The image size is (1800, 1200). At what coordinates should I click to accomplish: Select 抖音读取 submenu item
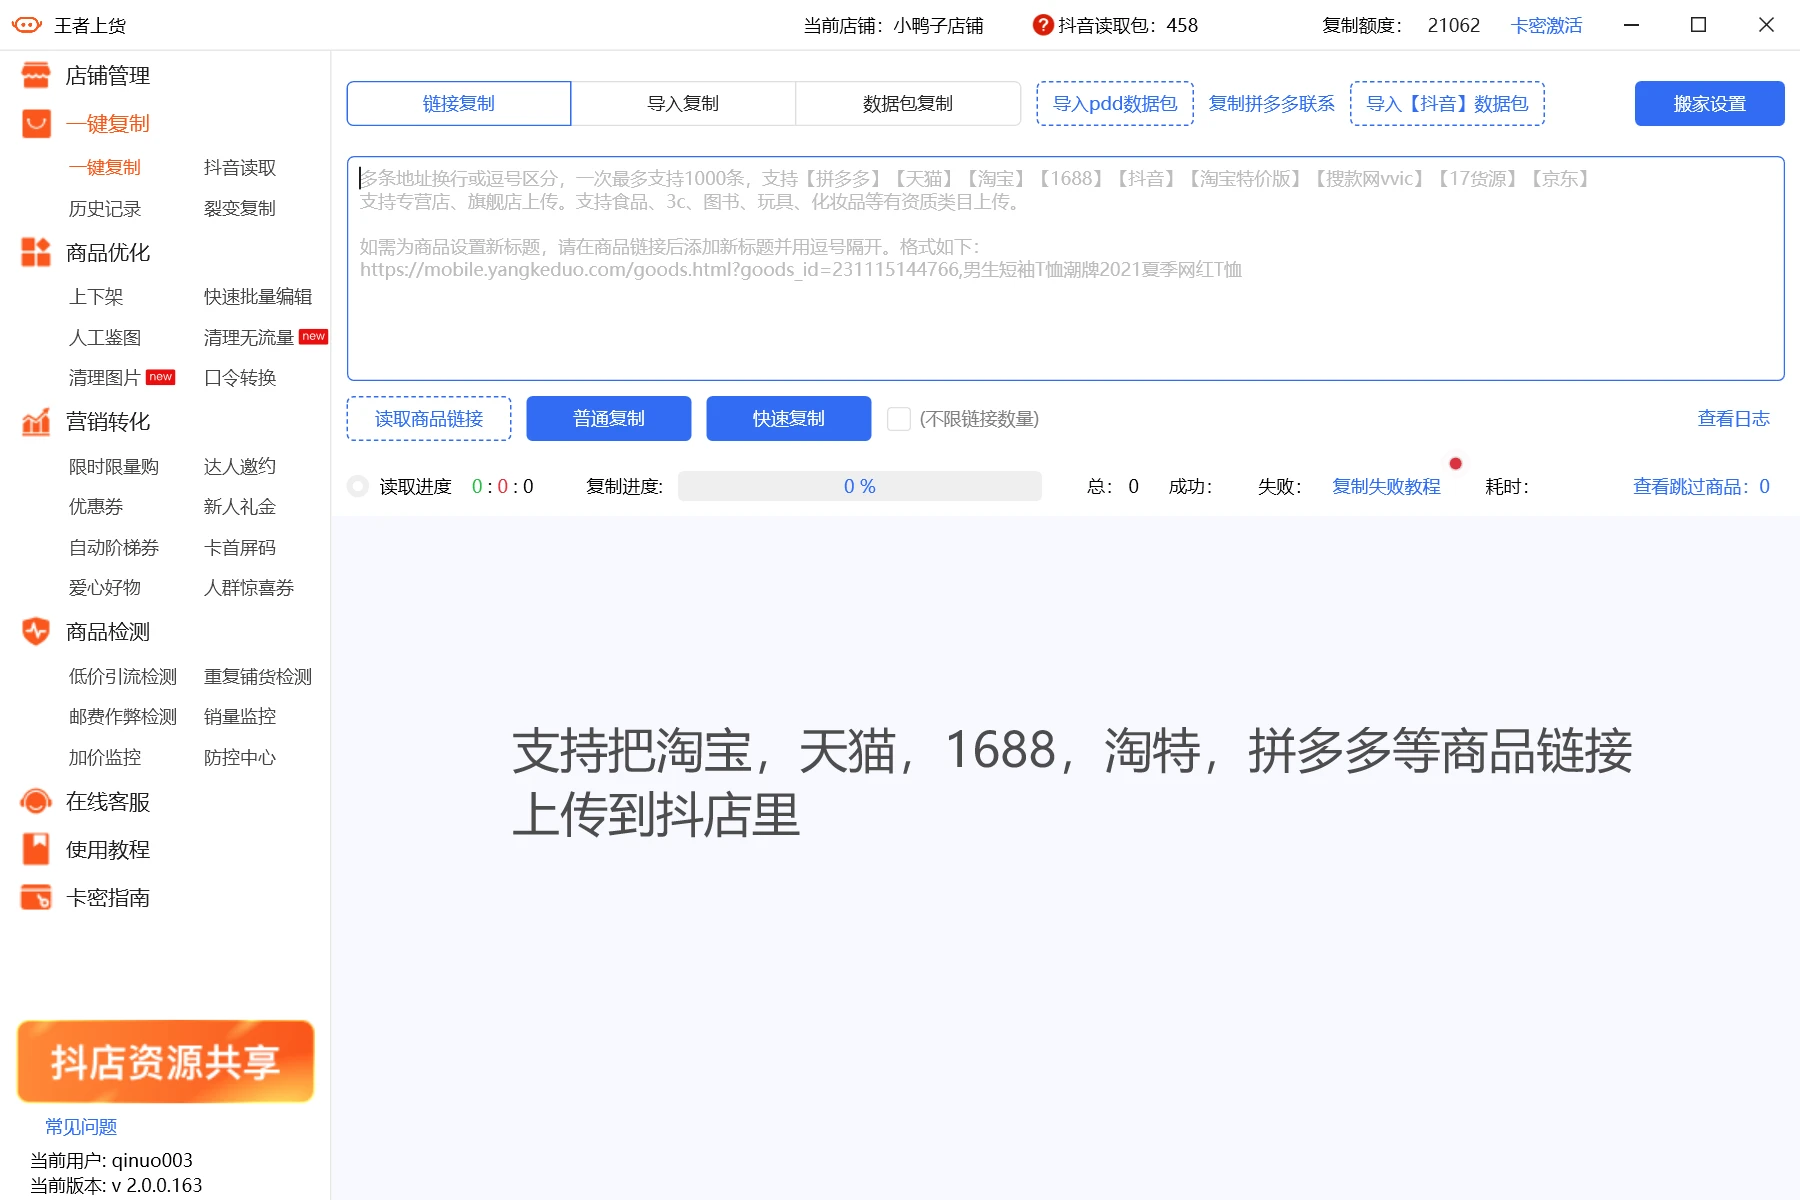(x=240, y=167)
